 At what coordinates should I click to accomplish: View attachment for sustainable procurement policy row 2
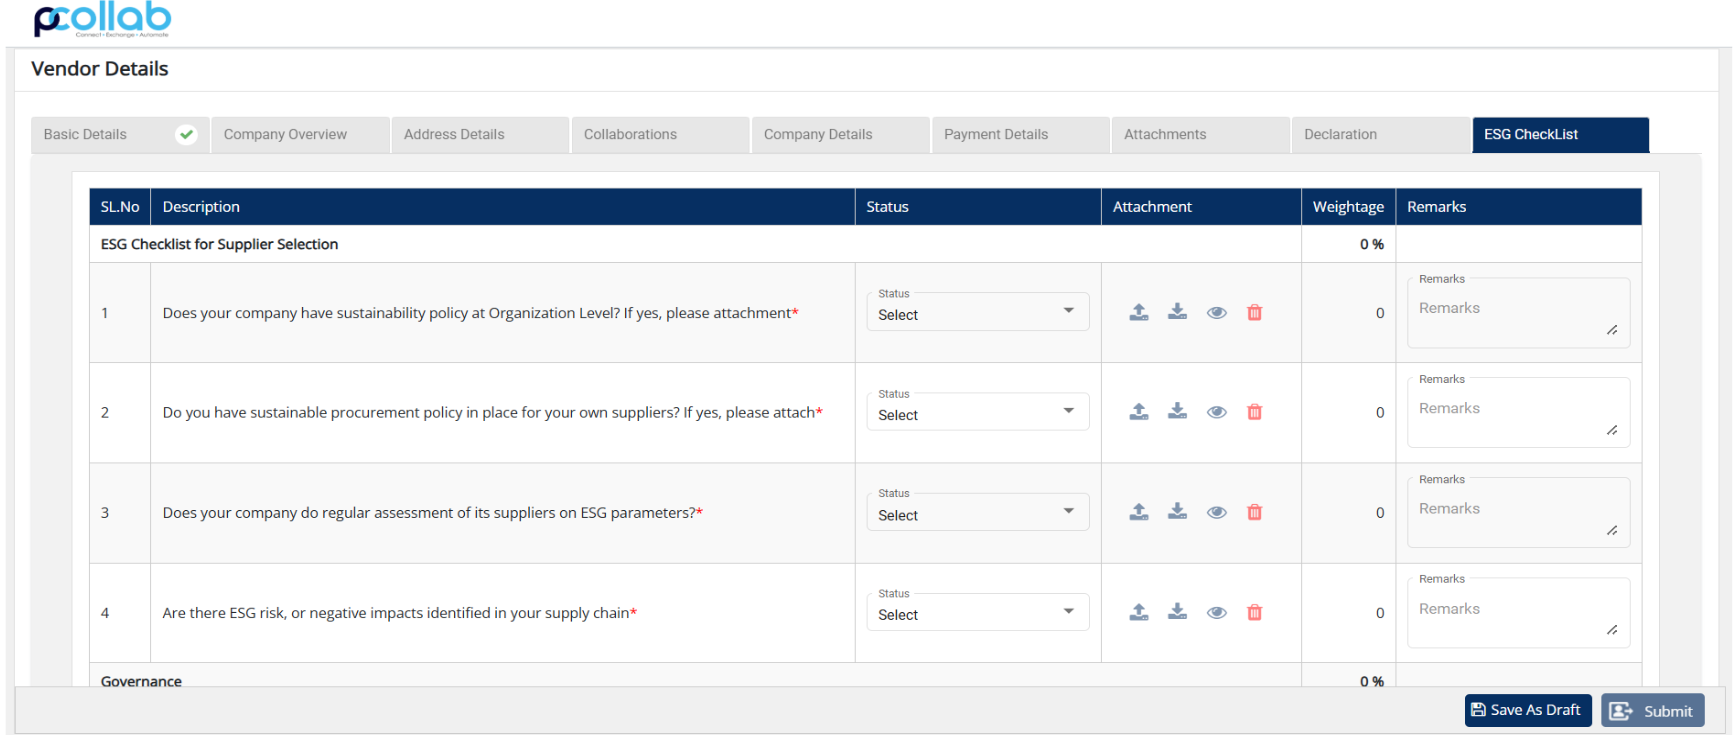pos(1216,412)
